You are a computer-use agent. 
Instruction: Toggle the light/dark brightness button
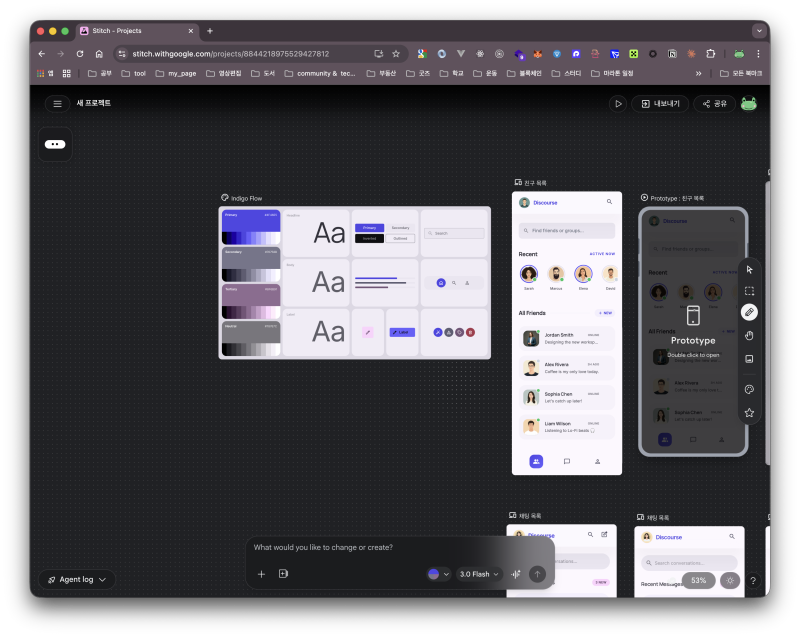coord(730,580)
